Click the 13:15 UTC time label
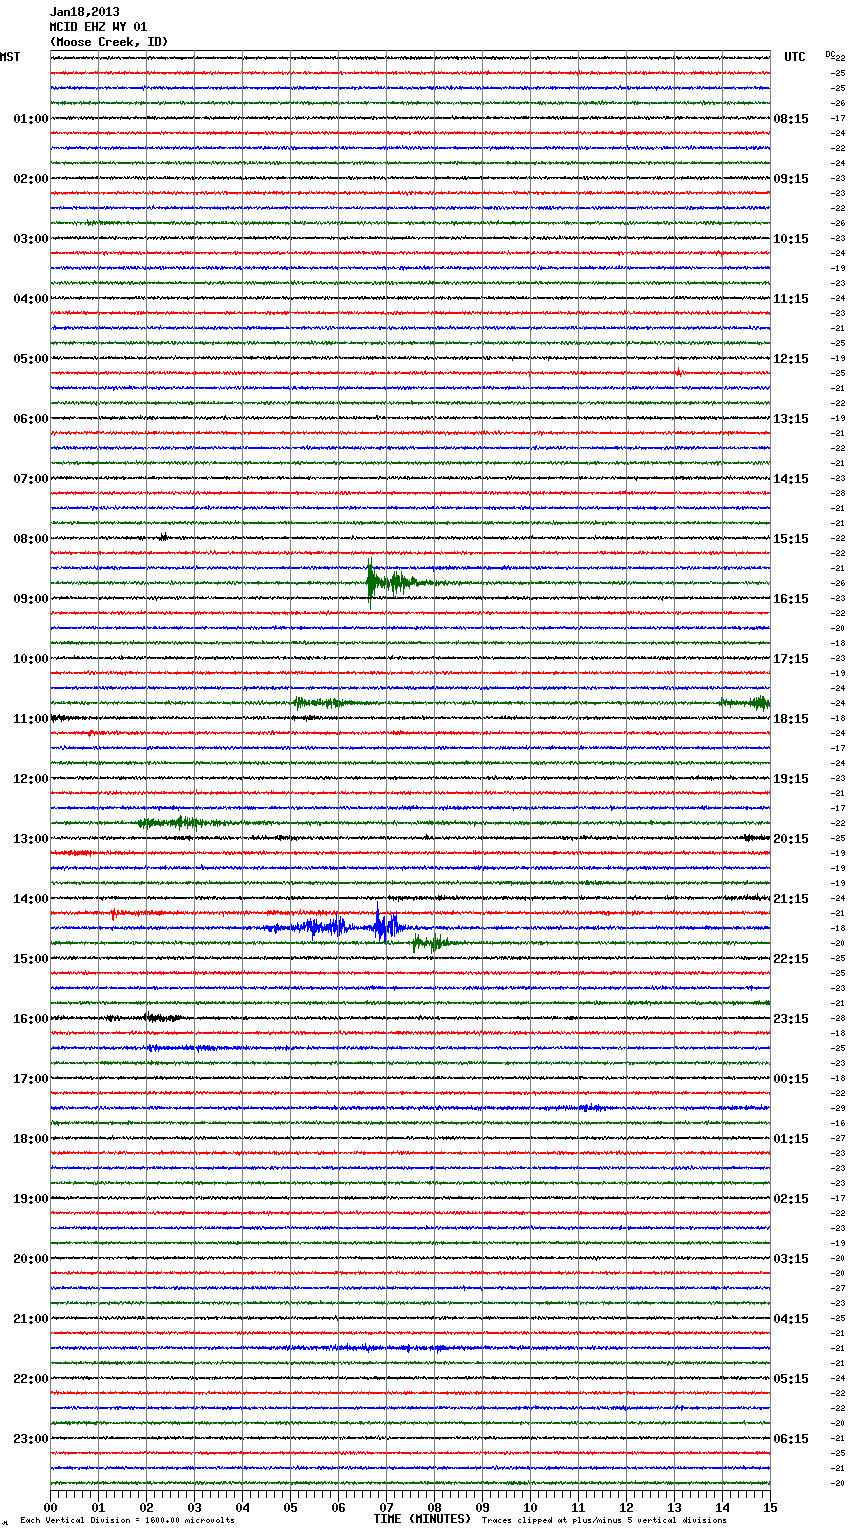Viewport: 850px width, 1534px height. click(791, 419)
